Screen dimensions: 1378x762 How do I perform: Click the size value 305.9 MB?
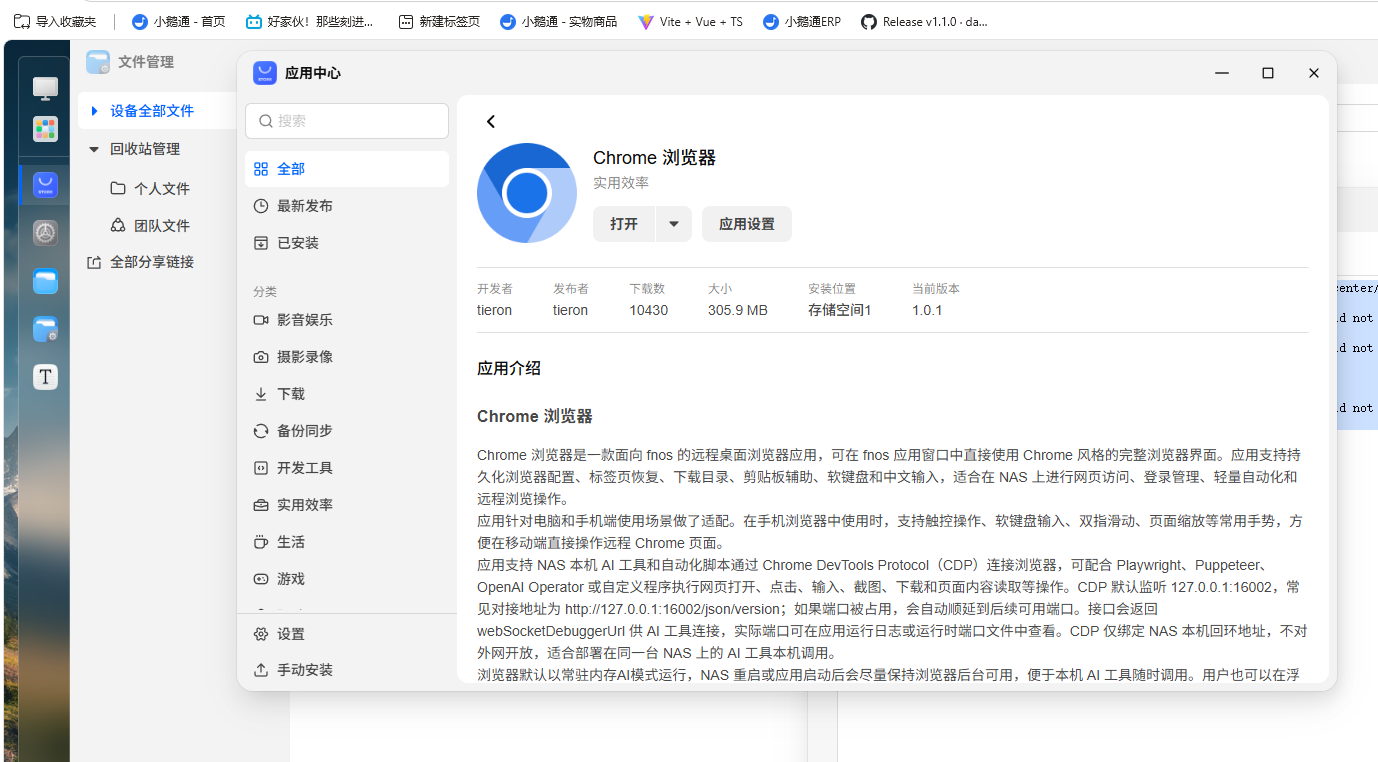pyautogui.click(x=738, y=310)
